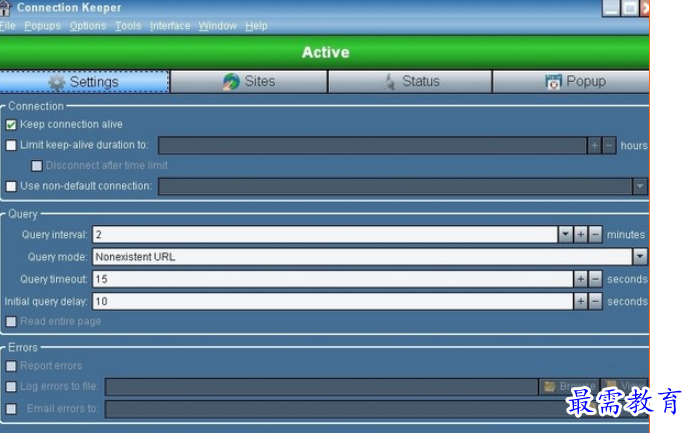Open the Options menu

click(x=88, y=26)
